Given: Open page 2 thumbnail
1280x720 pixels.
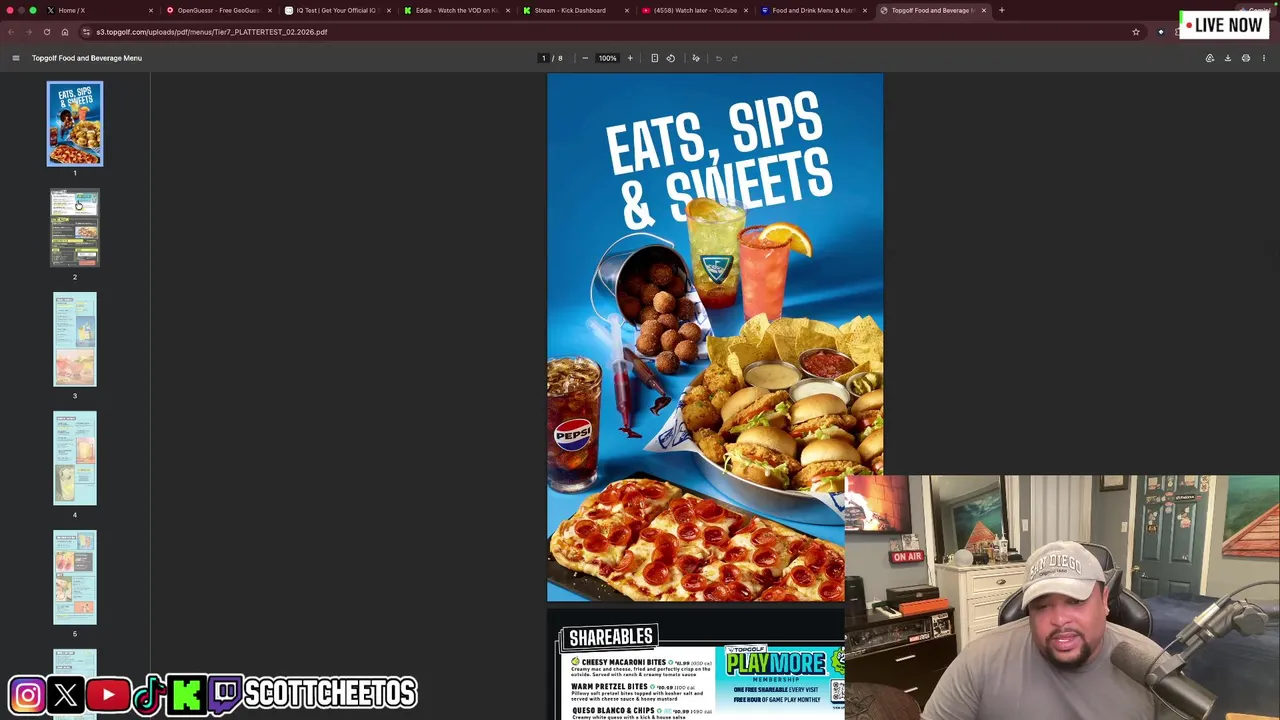Looking at the screenshot, I should point(75,229).
